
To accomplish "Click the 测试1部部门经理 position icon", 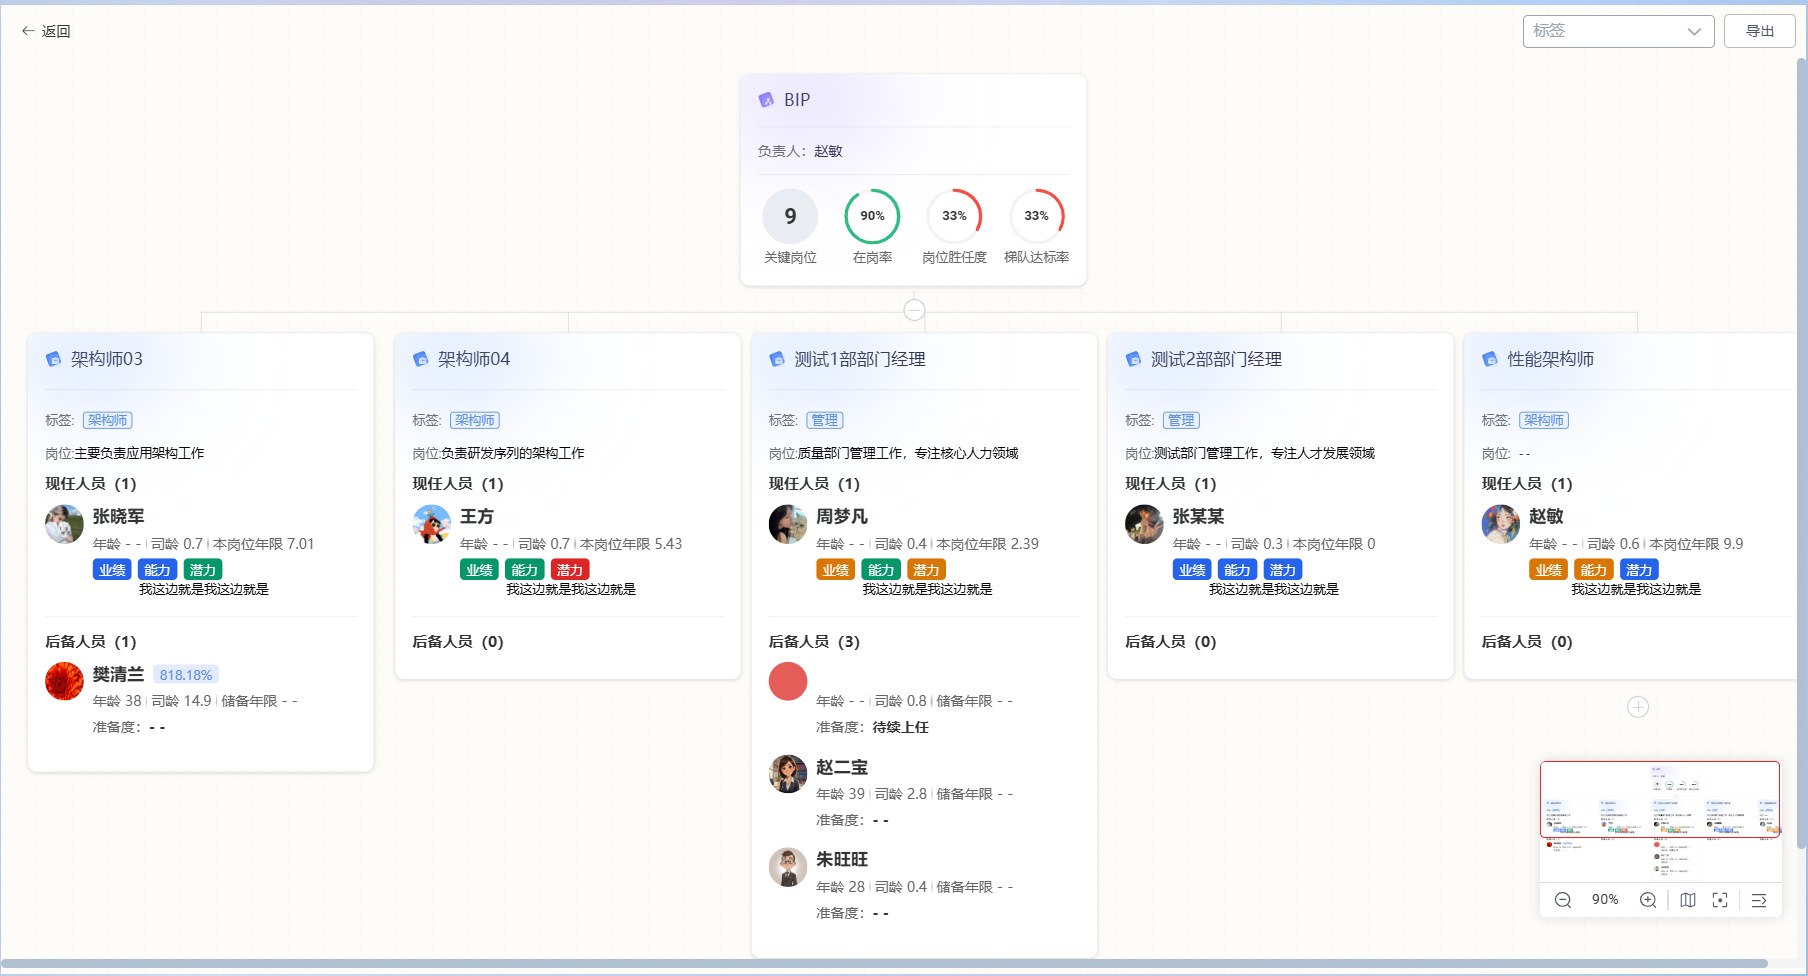I will pos(777,359).
